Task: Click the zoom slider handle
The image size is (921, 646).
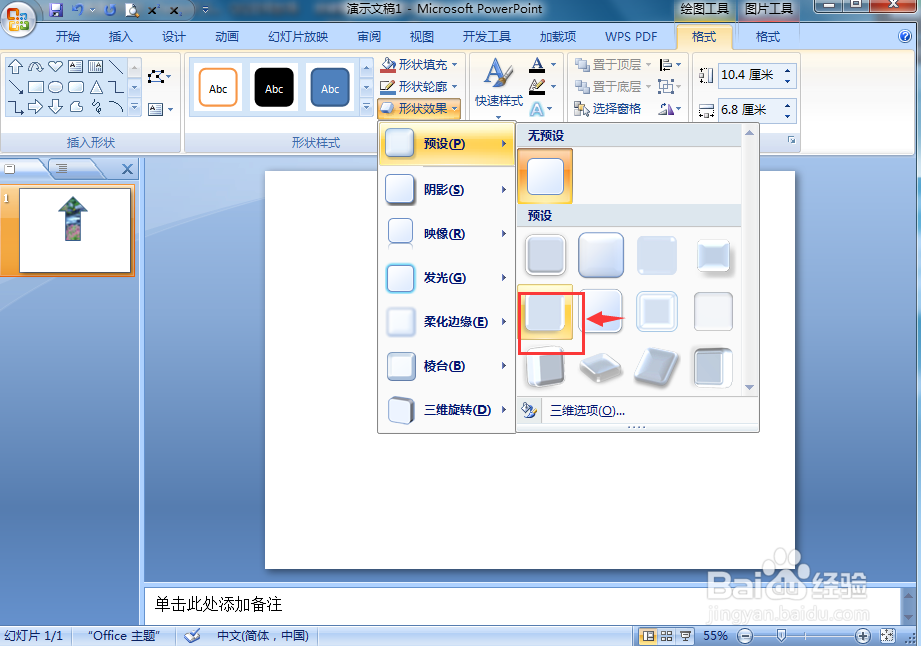Action: (x=781, y=635)
